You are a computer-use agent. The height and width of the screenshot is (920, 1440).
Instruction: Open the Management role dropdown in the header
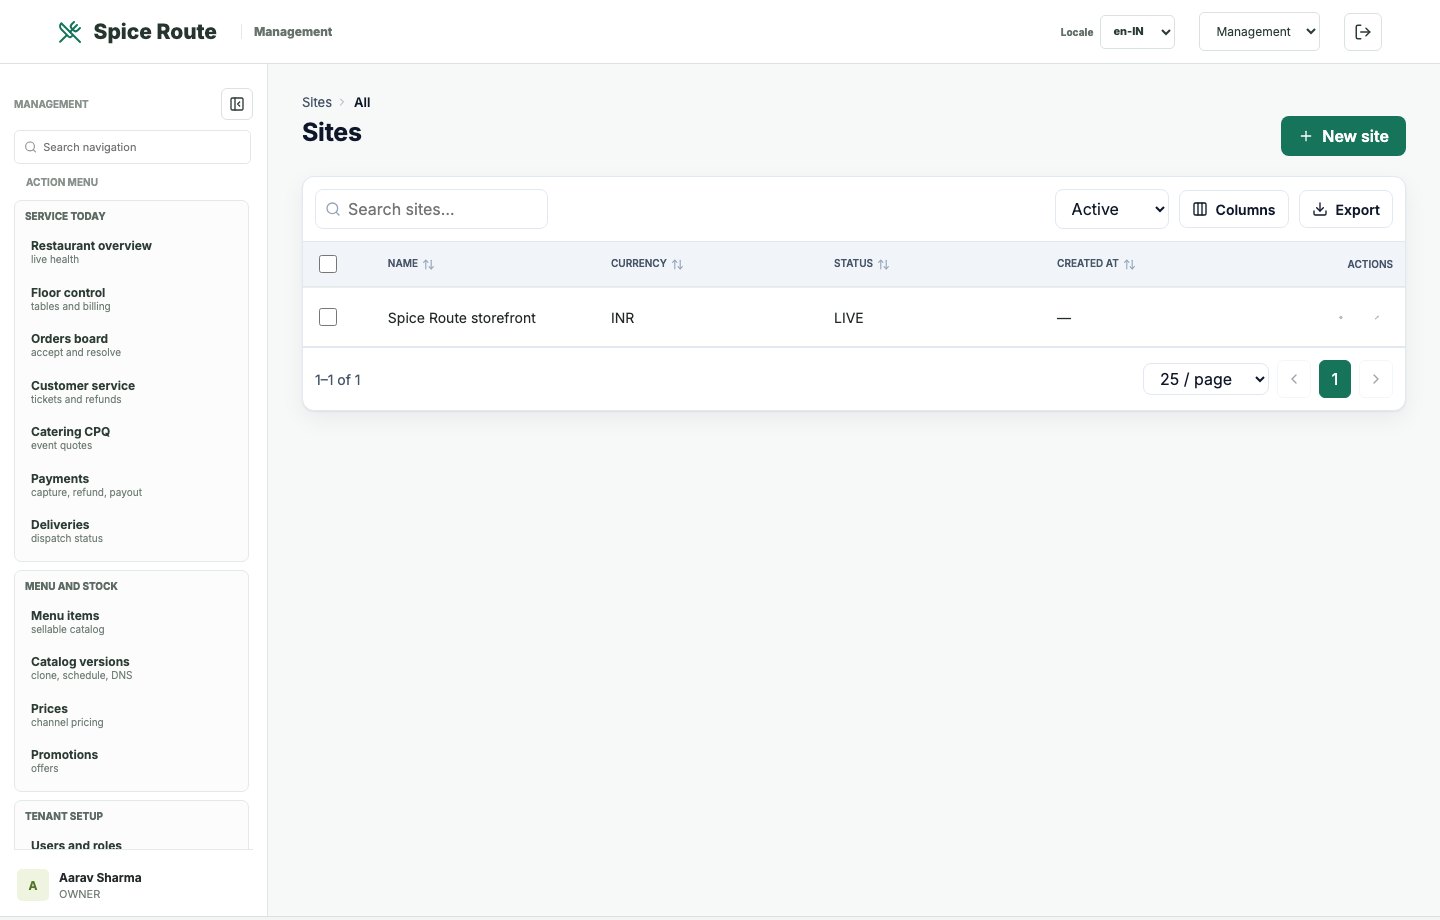(1259, 32)
